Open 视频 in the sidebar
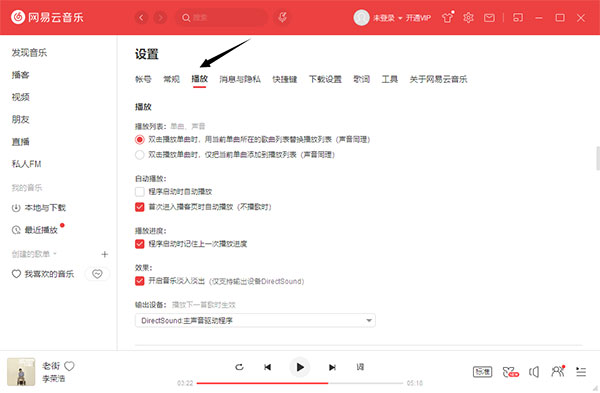The height and width of the screenshot is (393, 600). coord(20,97)
